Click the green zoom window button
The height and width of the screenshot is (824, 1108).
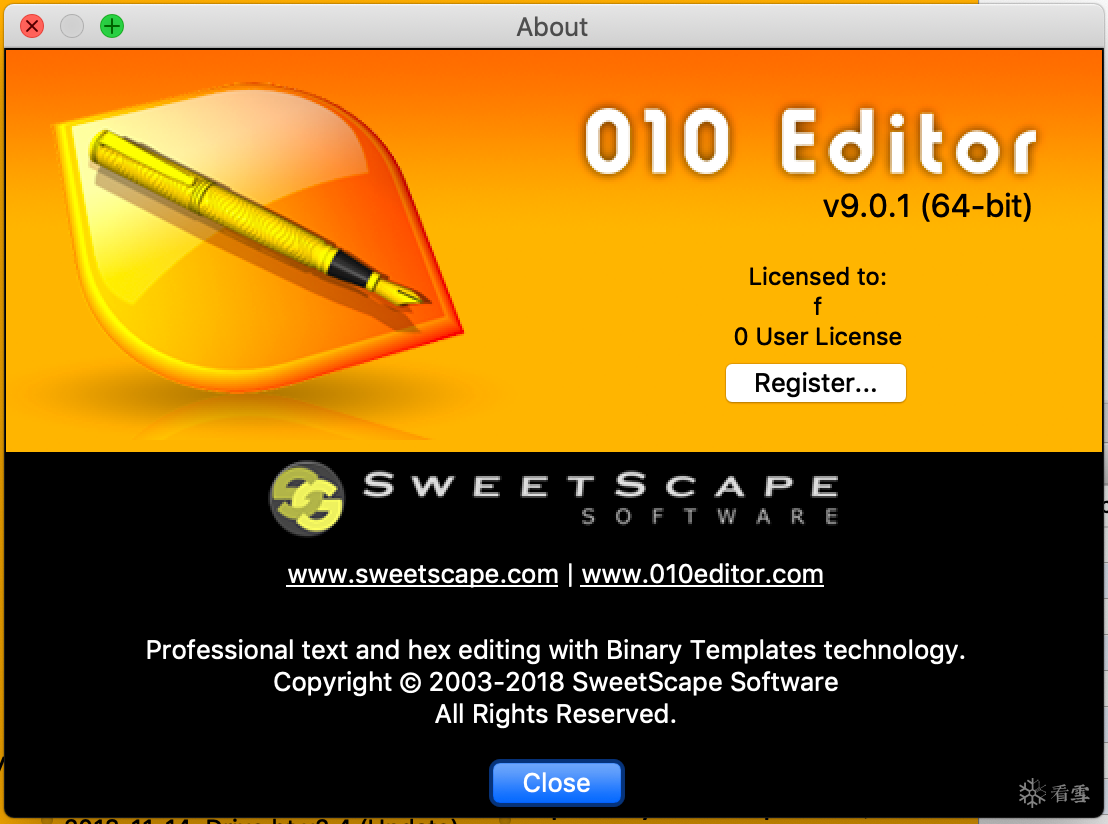coord(112,27)
